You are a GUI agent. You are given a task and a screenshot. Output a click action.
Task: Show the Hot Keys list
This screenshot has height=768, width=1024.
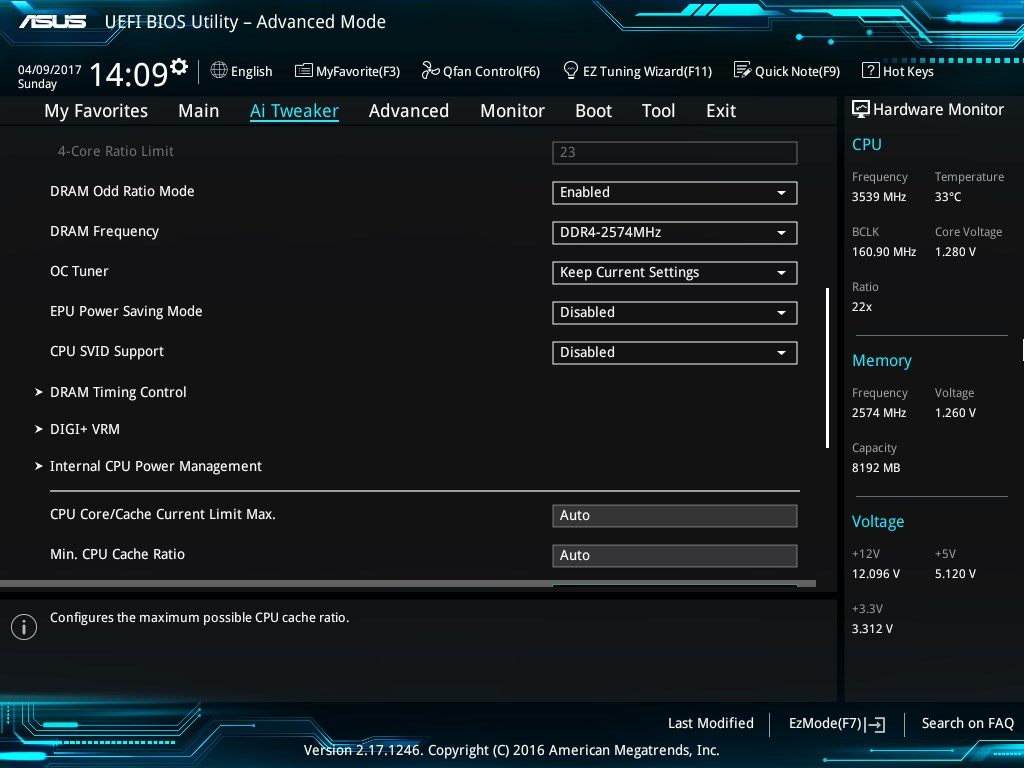tap(898, 71)
